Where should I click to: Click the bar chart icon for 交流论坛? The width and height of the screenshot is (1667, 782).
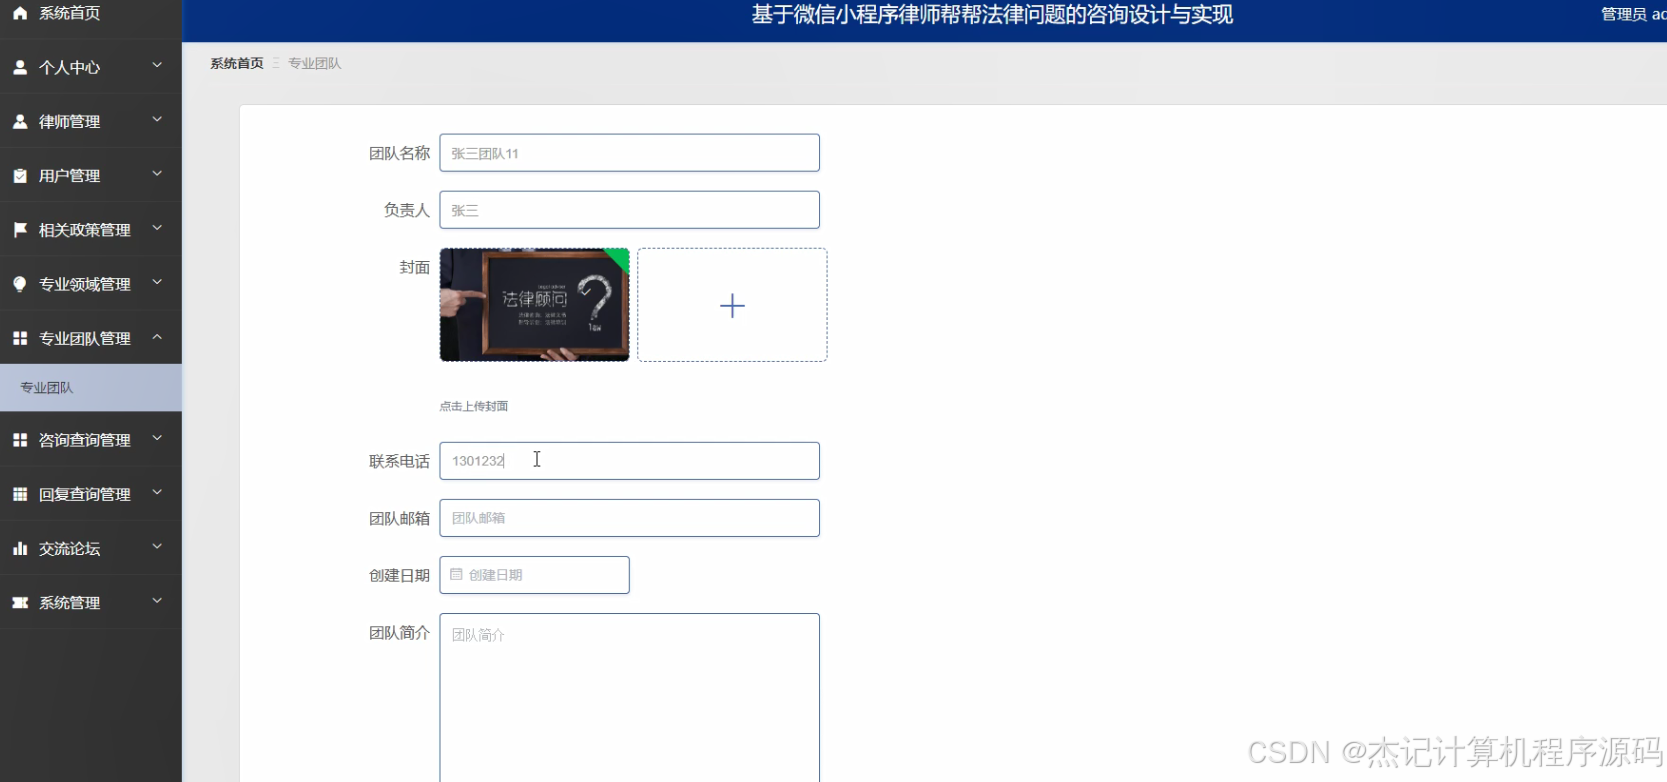[x=20, y=548]
